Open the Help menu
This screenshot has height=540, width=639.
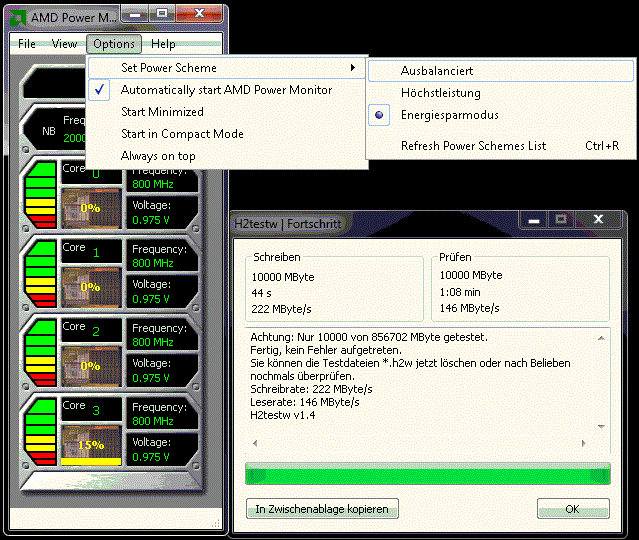pos(163,44)
